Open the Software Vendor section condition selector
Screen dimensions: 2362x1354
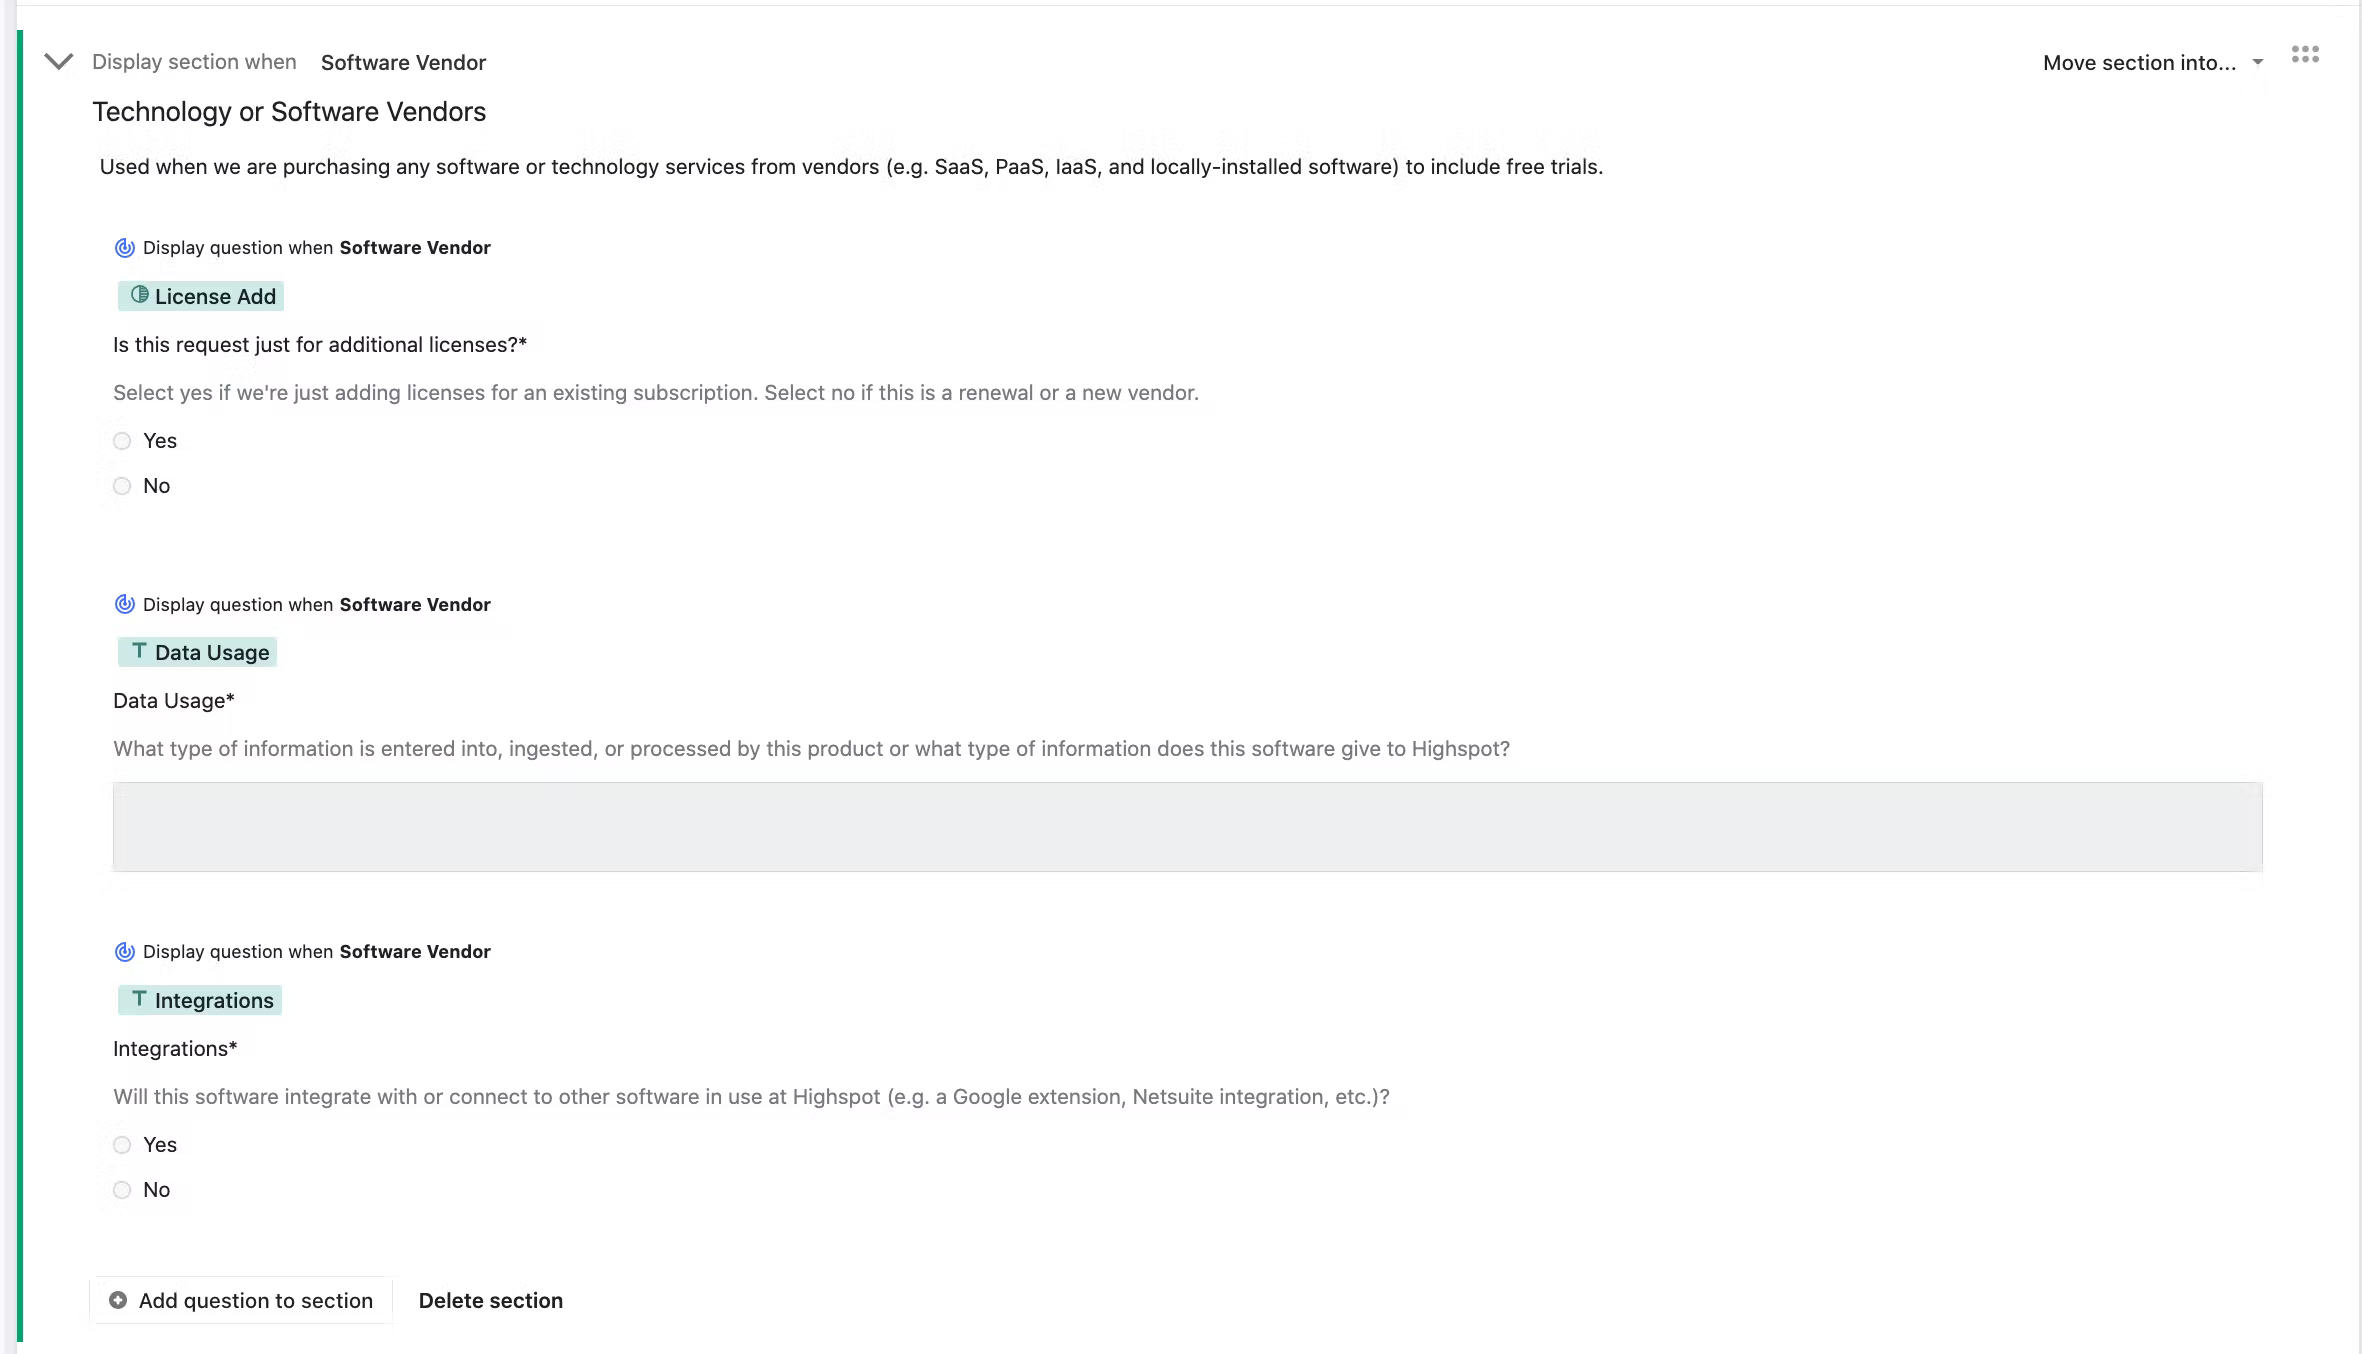(403, 63)
